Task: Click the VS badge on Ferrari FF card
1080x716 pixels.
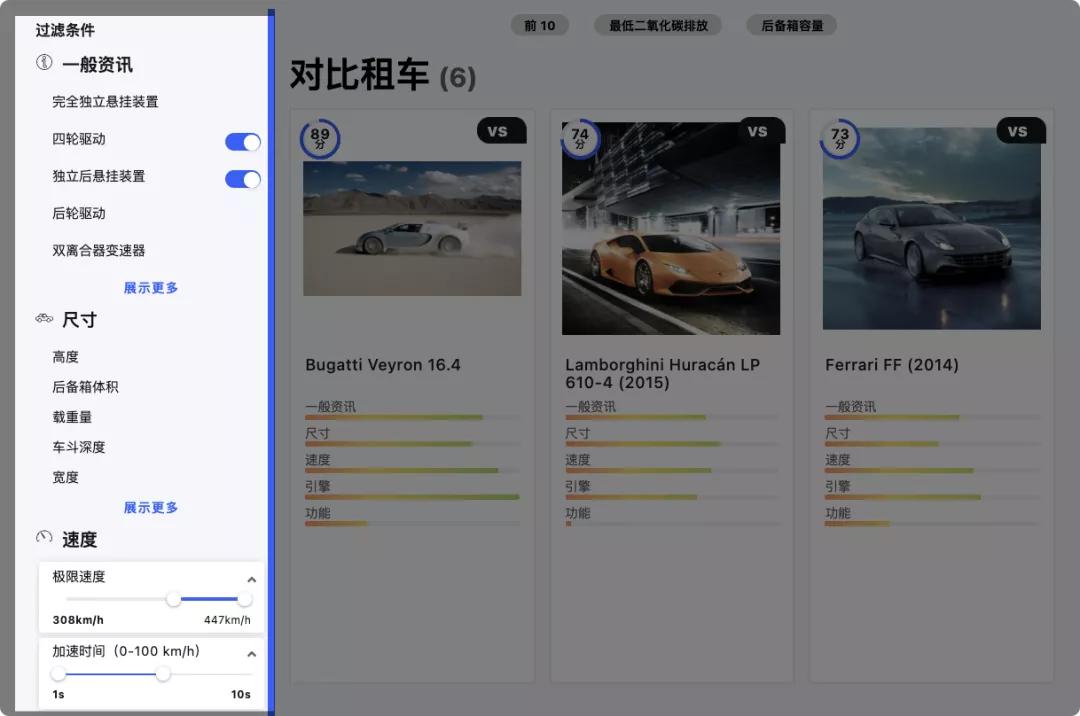Action: [x=1019, y=130]
